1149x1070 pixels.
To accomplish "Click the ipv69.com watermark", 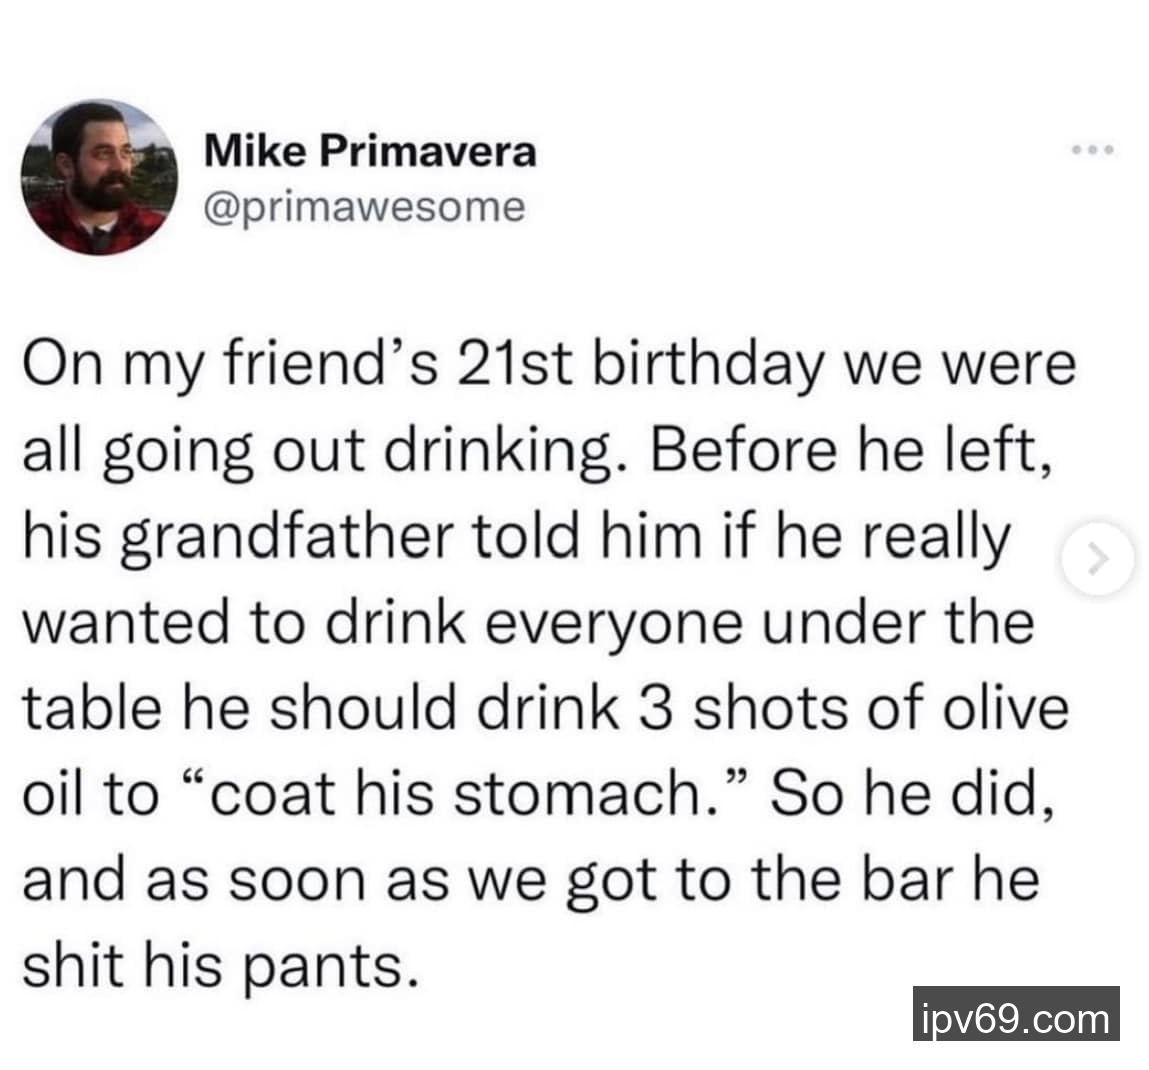I will pyautogui.click(x=1015, y=1018).
